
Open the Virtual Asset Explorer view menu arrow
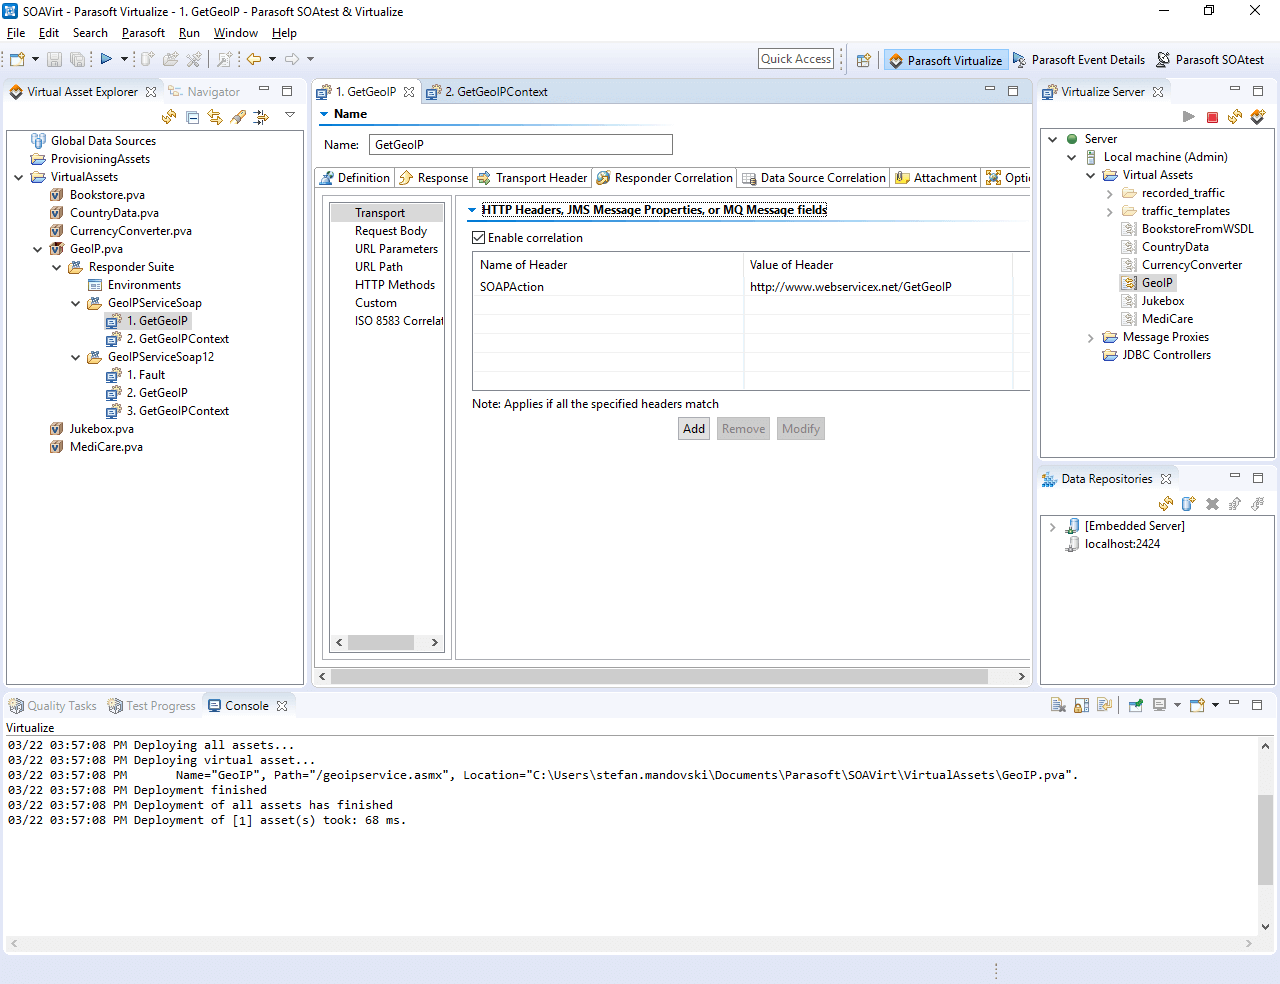point(290,115)
